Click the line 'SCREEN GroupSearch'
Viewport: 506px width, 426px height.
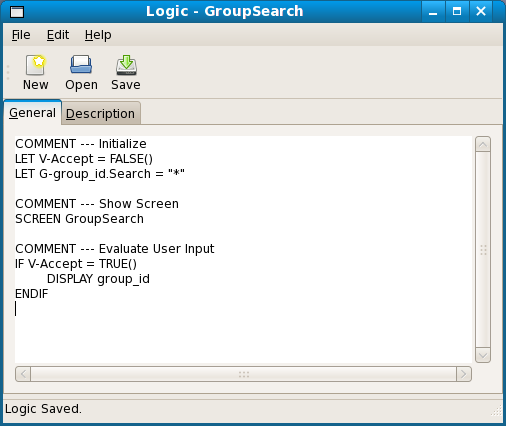(x=79, y=219)
